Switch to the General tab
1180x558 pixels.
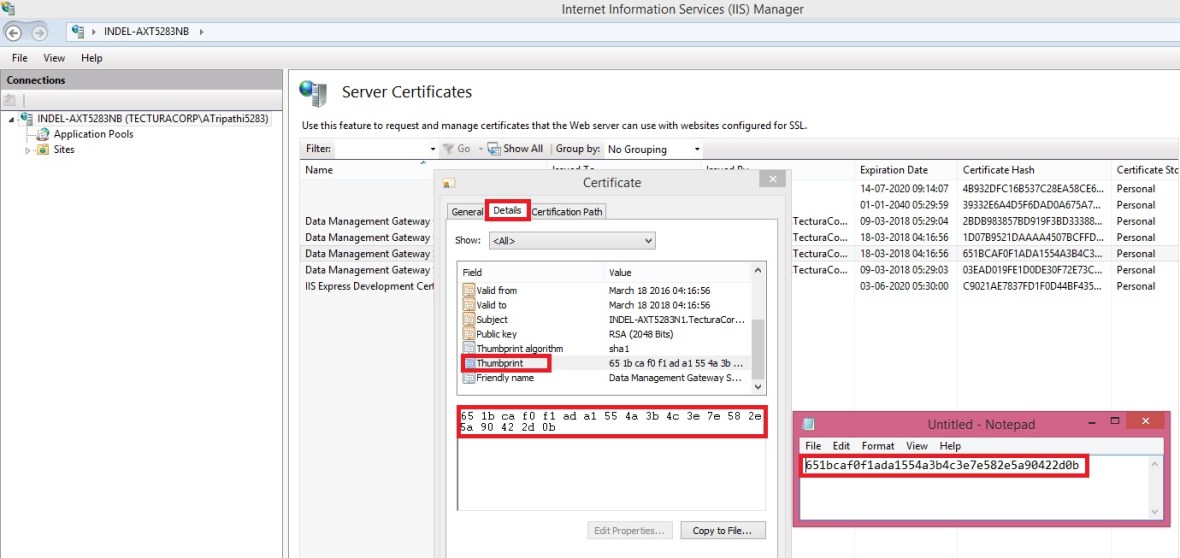click(467, 212)
